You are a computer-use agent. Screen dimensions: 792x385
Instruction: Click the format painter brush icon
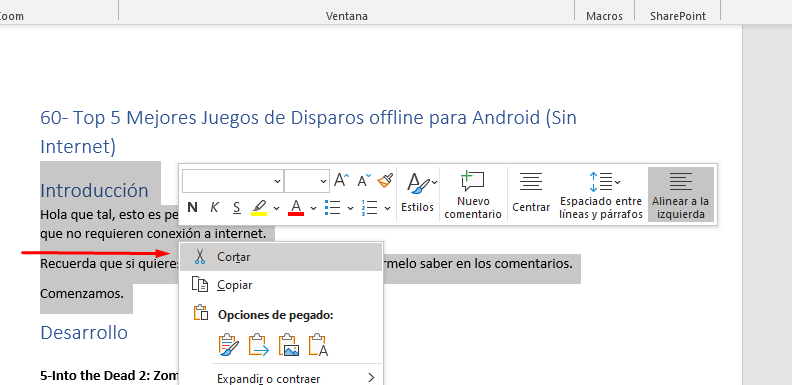pyautogui.click(x=385, y=180)
